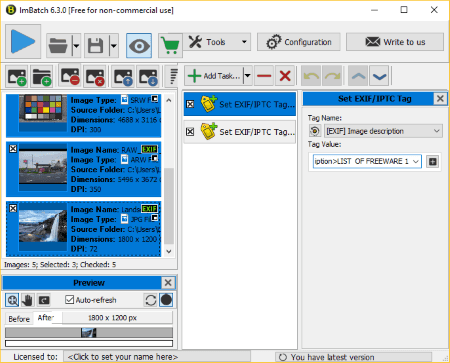The width and height of the screenshot is (450, 363).
Task: Close the Preview panel
Action: click(x=168, y=283)
